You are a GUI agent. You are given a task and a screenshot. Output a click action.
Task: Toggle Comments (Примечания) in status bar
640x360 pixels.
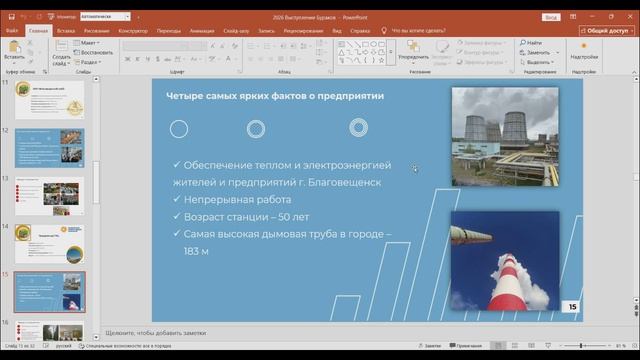click(466, 346)
